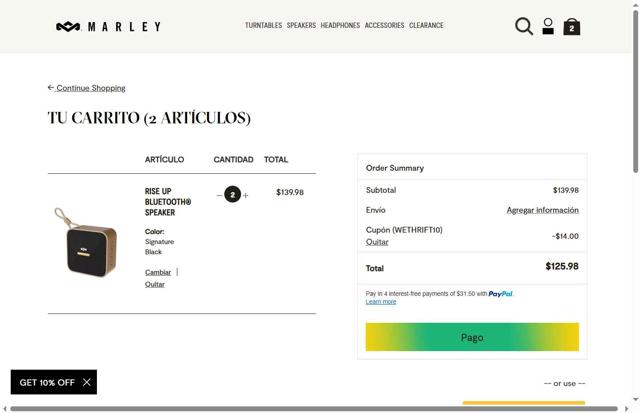Image resolution: width=640 pixels, height=413 pixels.
Task: Select the Order Summary heading
Action: (395, 168)
